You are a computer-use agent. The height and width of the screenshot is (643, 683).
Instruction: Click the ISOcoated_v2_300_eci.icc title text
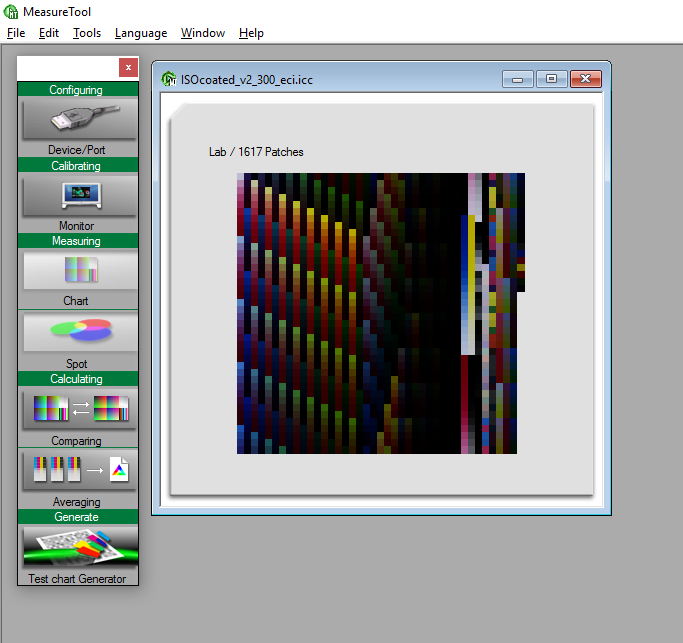pyautogui.click(x=247, y=80)
